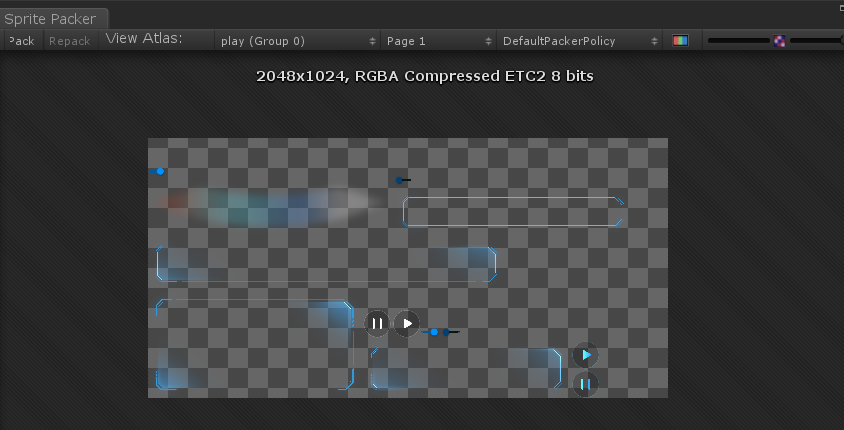Viewport: 844px width, 430px height.
Task: Select the cyan play button sprite
Action: click(586, 355)
